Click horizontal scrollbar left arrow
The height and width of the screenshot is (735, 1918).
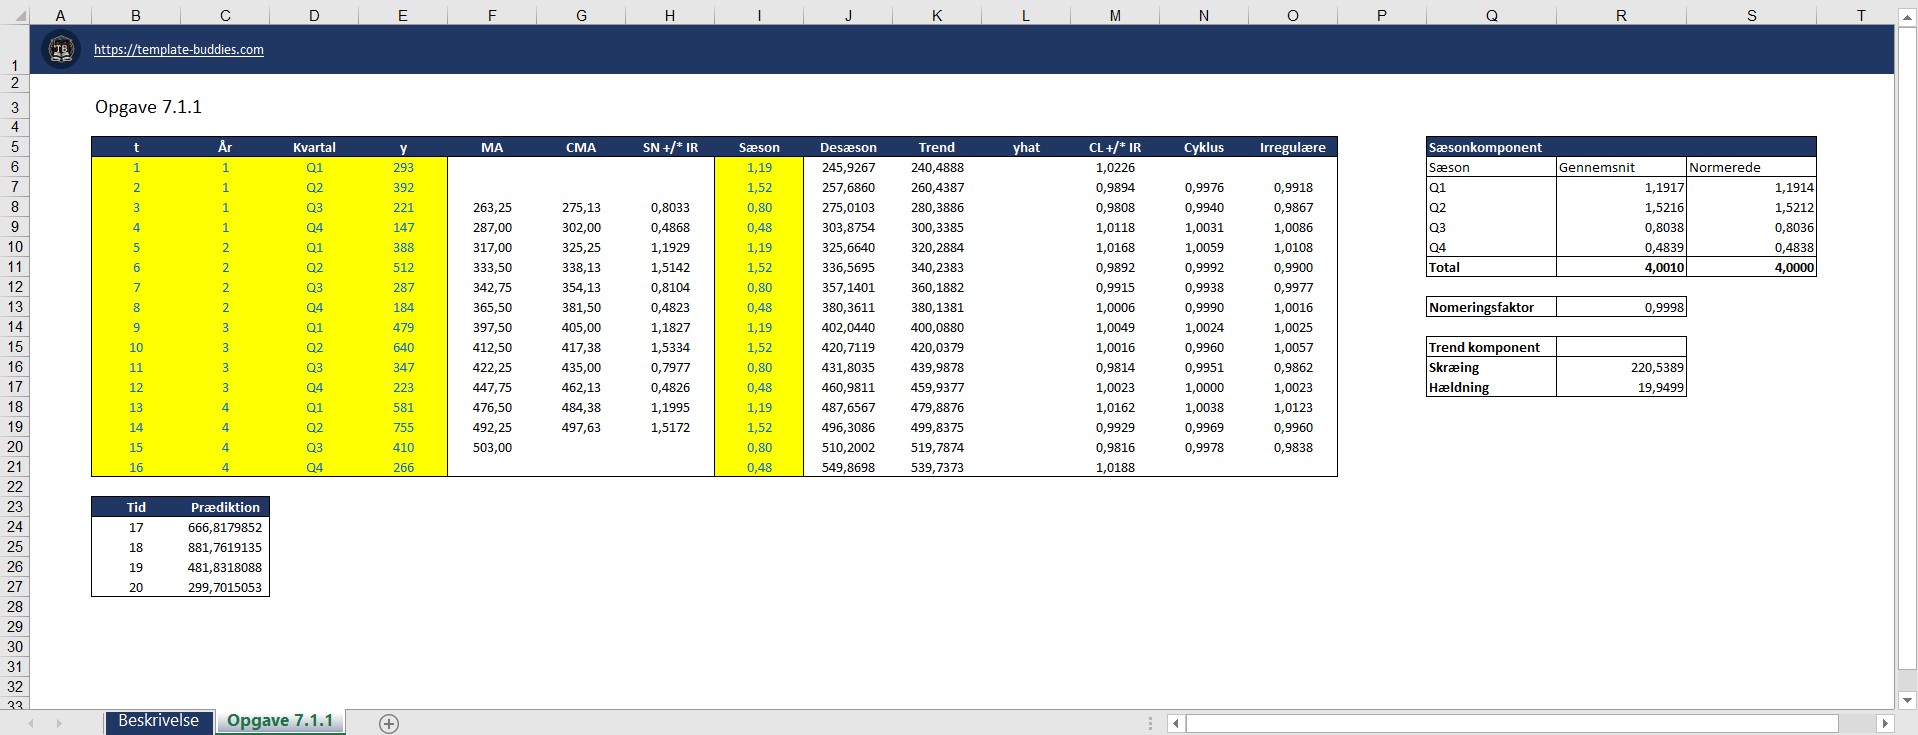(x=1176, y=723)
